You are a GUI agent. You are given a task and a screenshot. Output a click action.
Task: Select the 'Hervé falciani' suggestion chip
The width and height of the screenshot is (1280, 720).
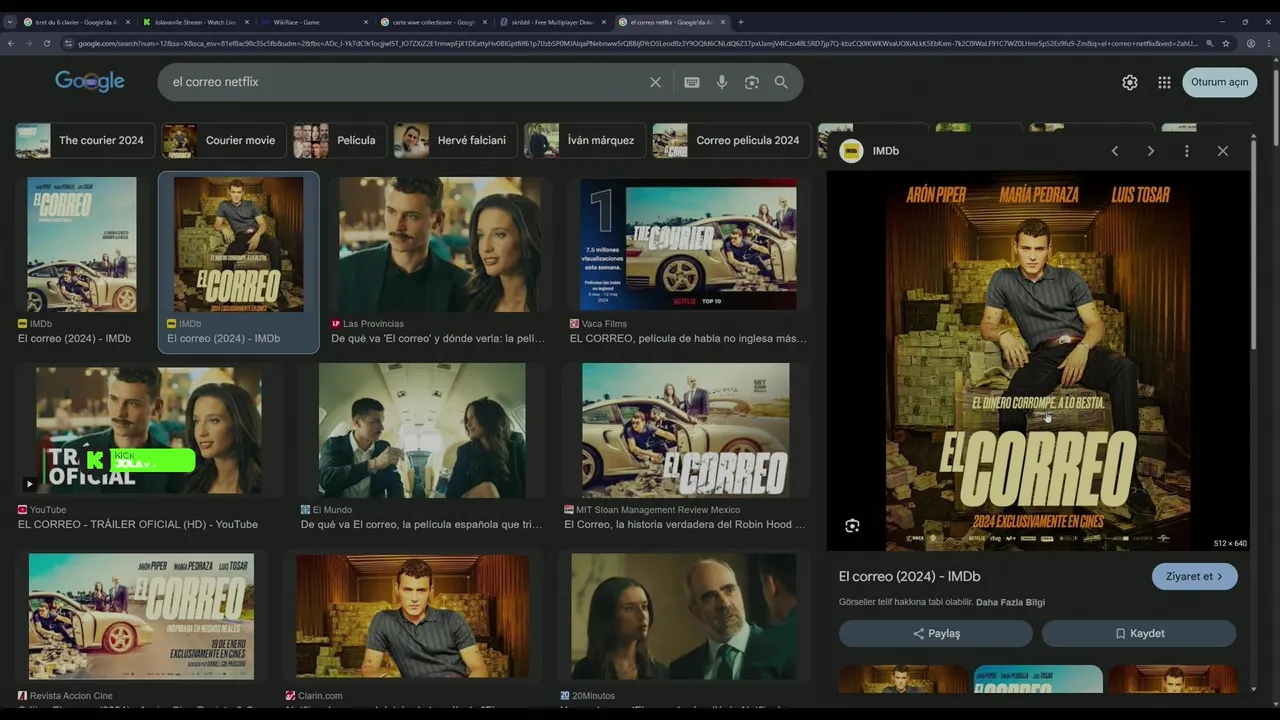[x=455, y=140]
